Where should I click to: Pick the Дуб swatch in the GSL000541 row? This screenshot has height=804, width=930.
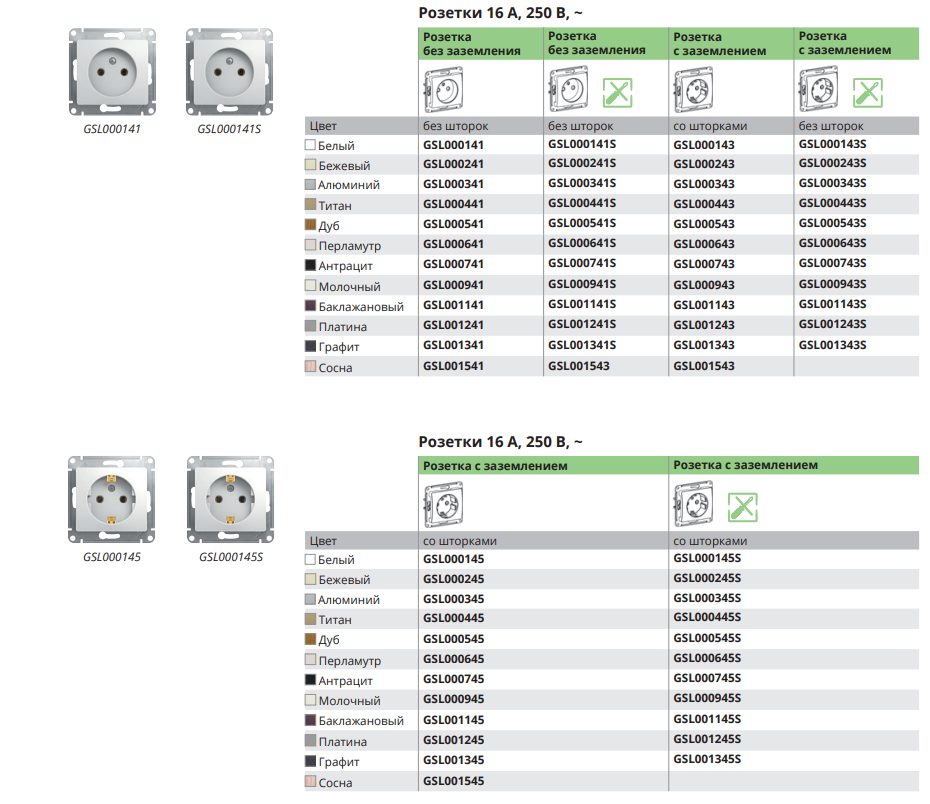(310, 225)
